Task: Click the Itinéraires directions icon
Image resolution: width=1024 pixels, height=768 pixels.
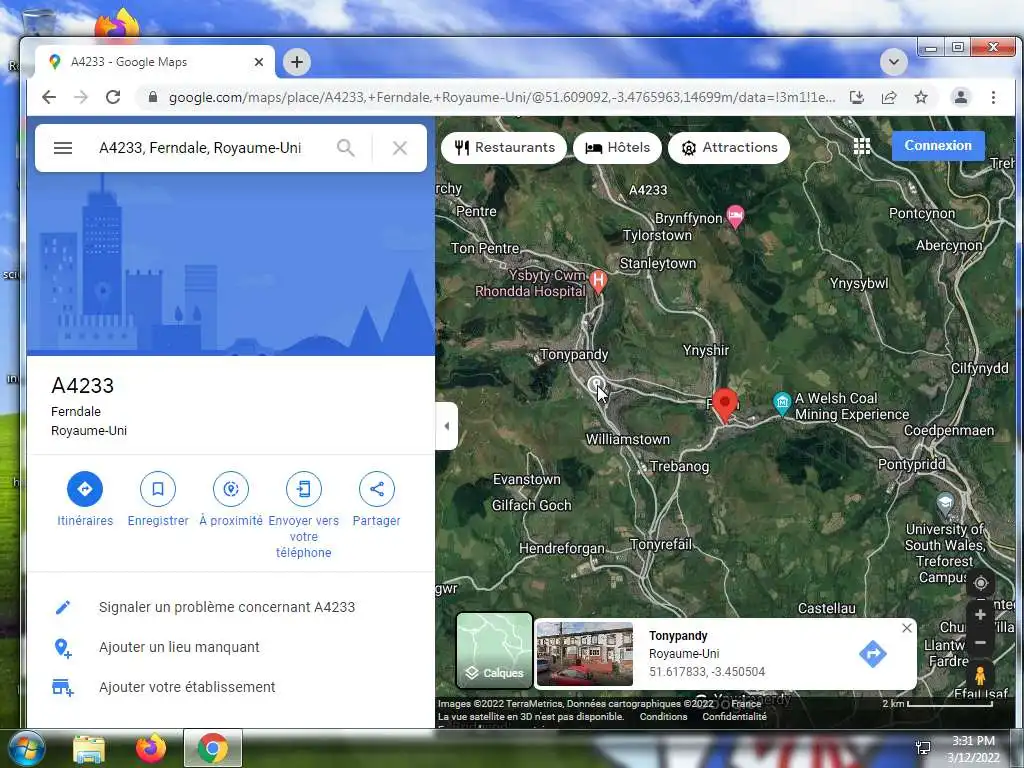Action: point(85,488)
